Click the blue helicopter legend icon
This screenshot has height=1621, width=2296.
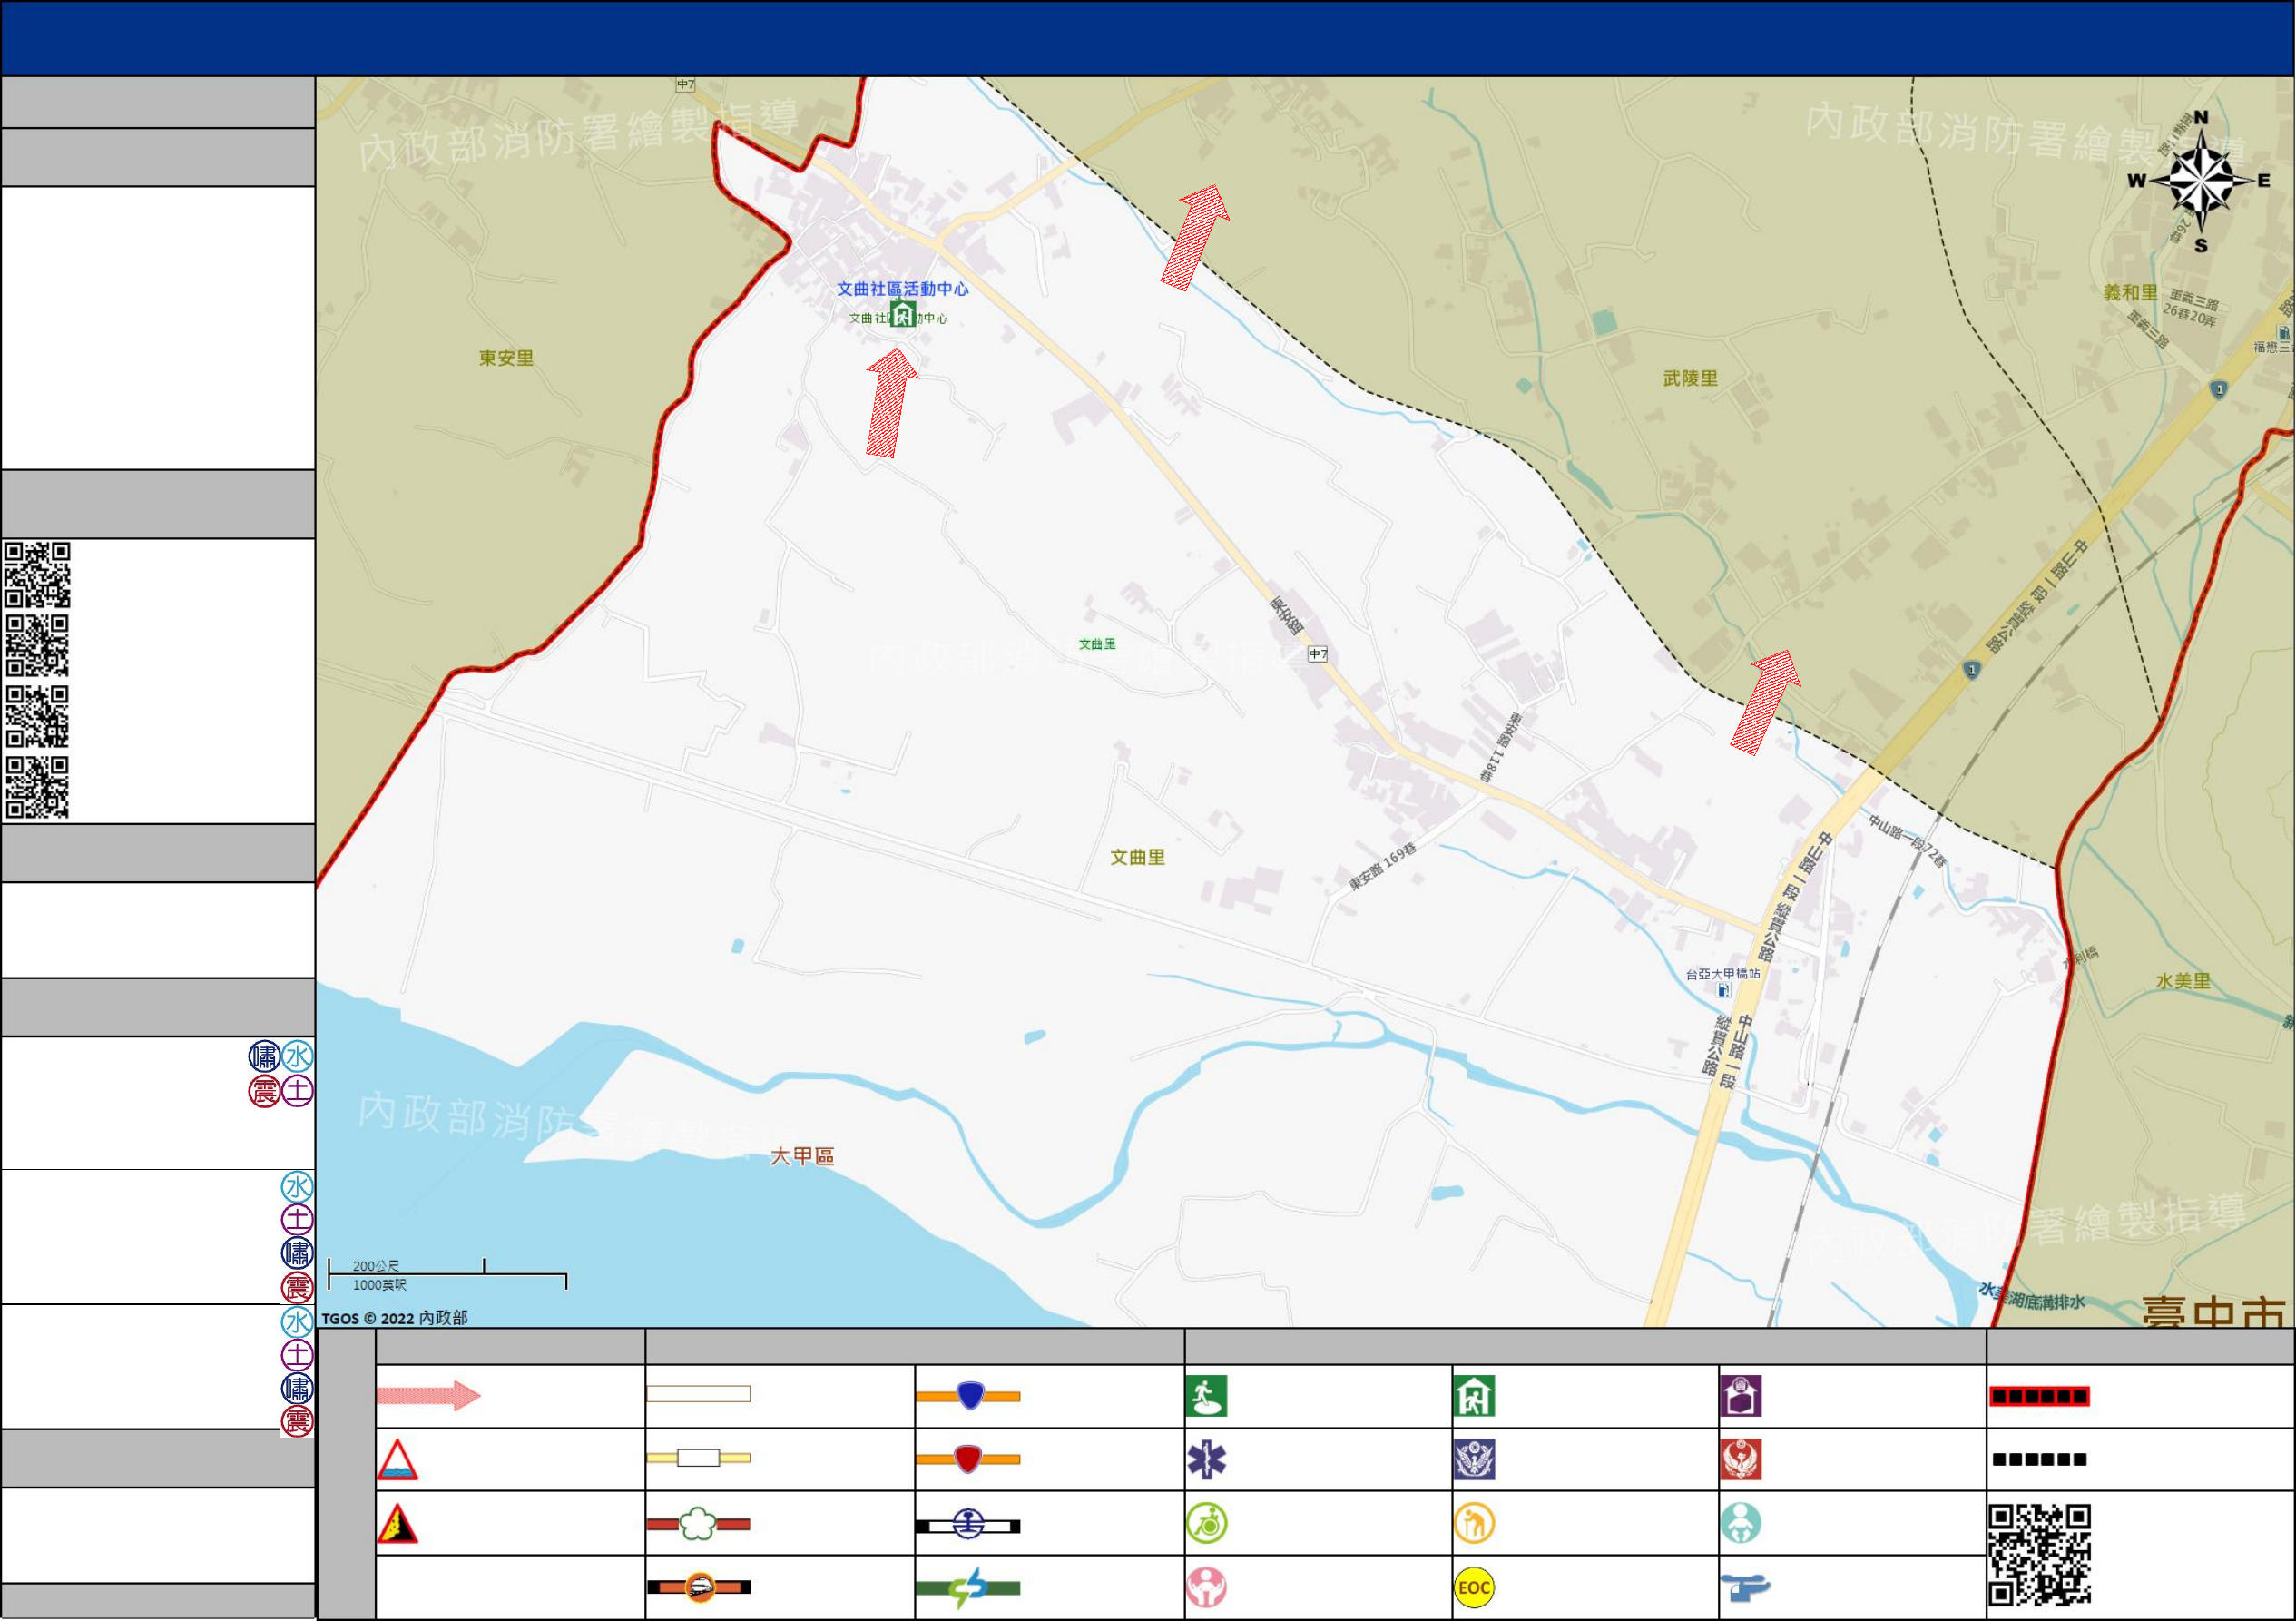pyautogui.click(x=1745, y=1588)
